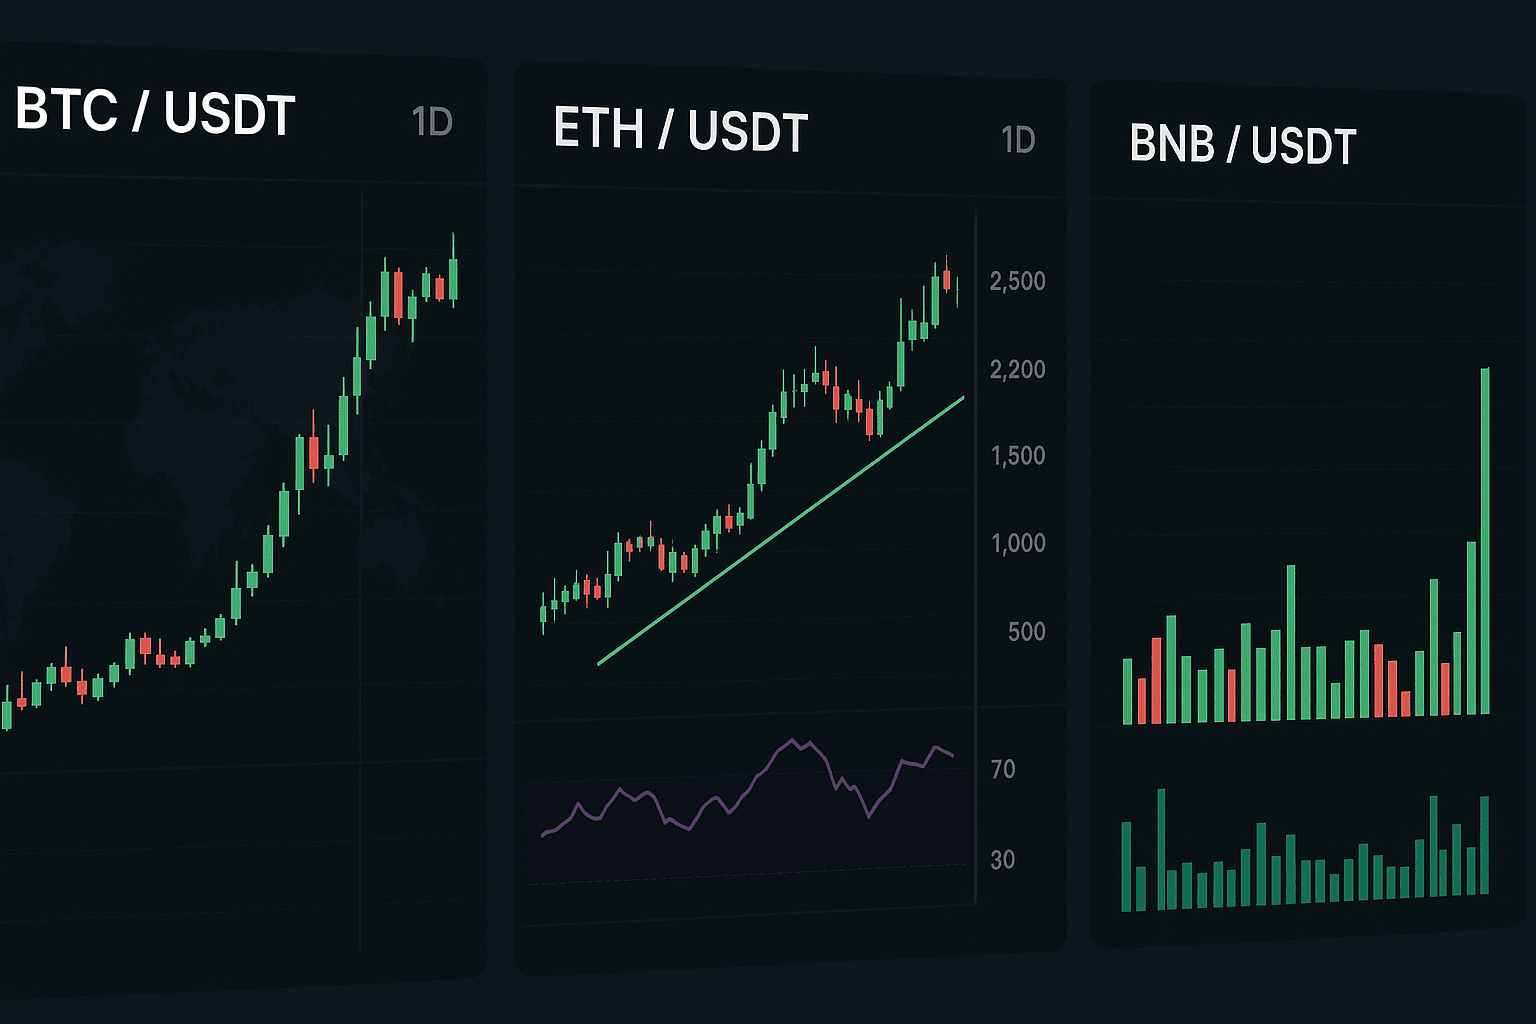This screenshot has width=1536, height=1024.
Task: Click the tallest green bar in BNB chart
Action: point(1485,540)
